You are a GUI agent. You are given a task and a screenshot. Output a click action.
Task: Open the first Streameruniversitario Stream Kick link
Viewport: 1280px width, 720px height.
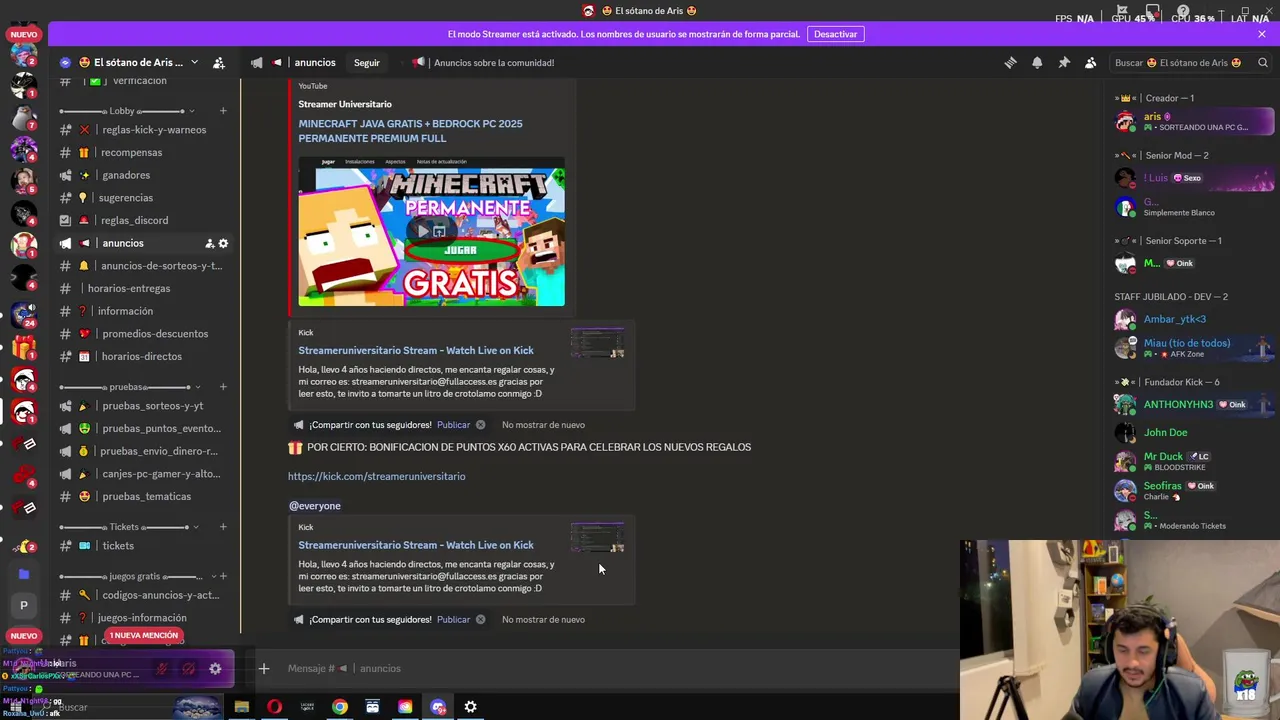[416, 350]
